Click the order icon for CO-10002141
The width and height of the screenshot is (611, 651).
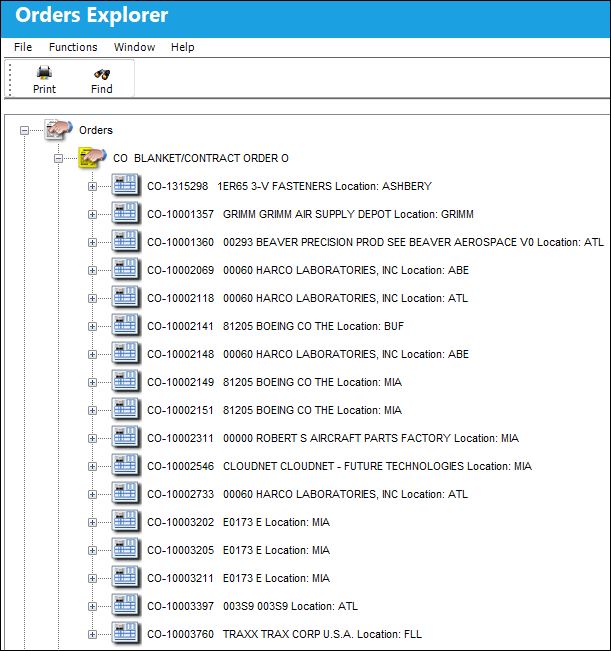125,326
